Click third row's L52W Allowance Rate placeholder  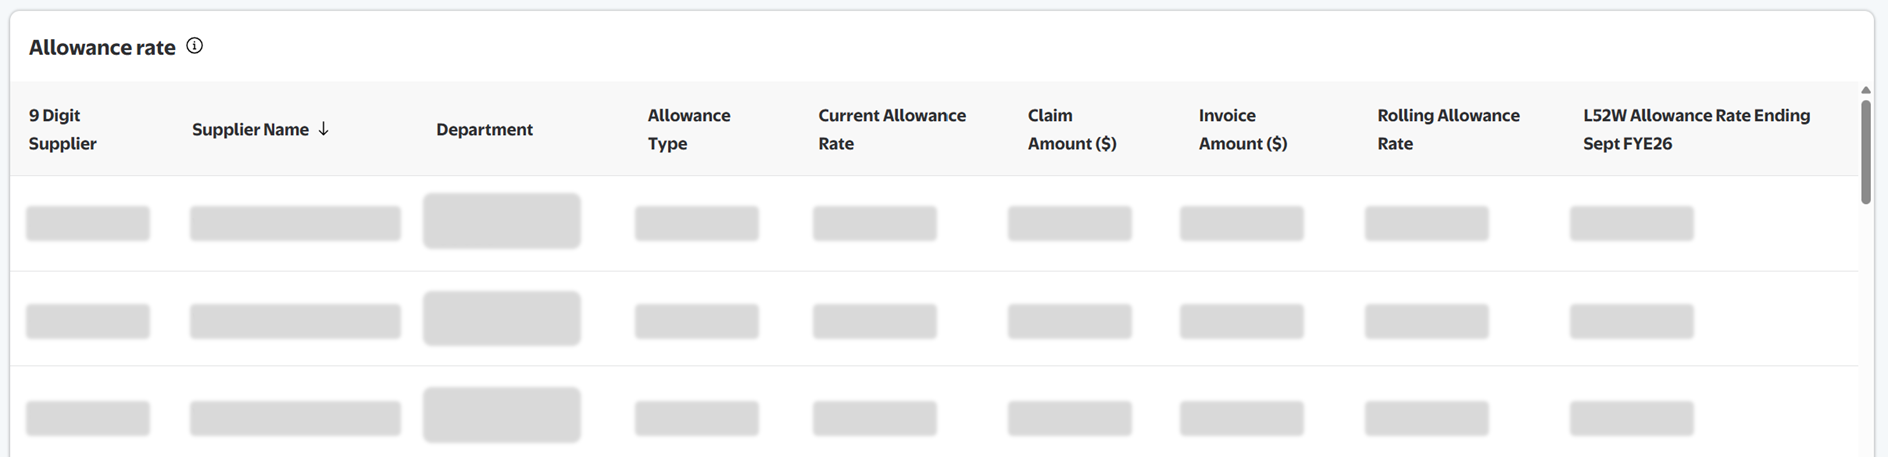1631,418
